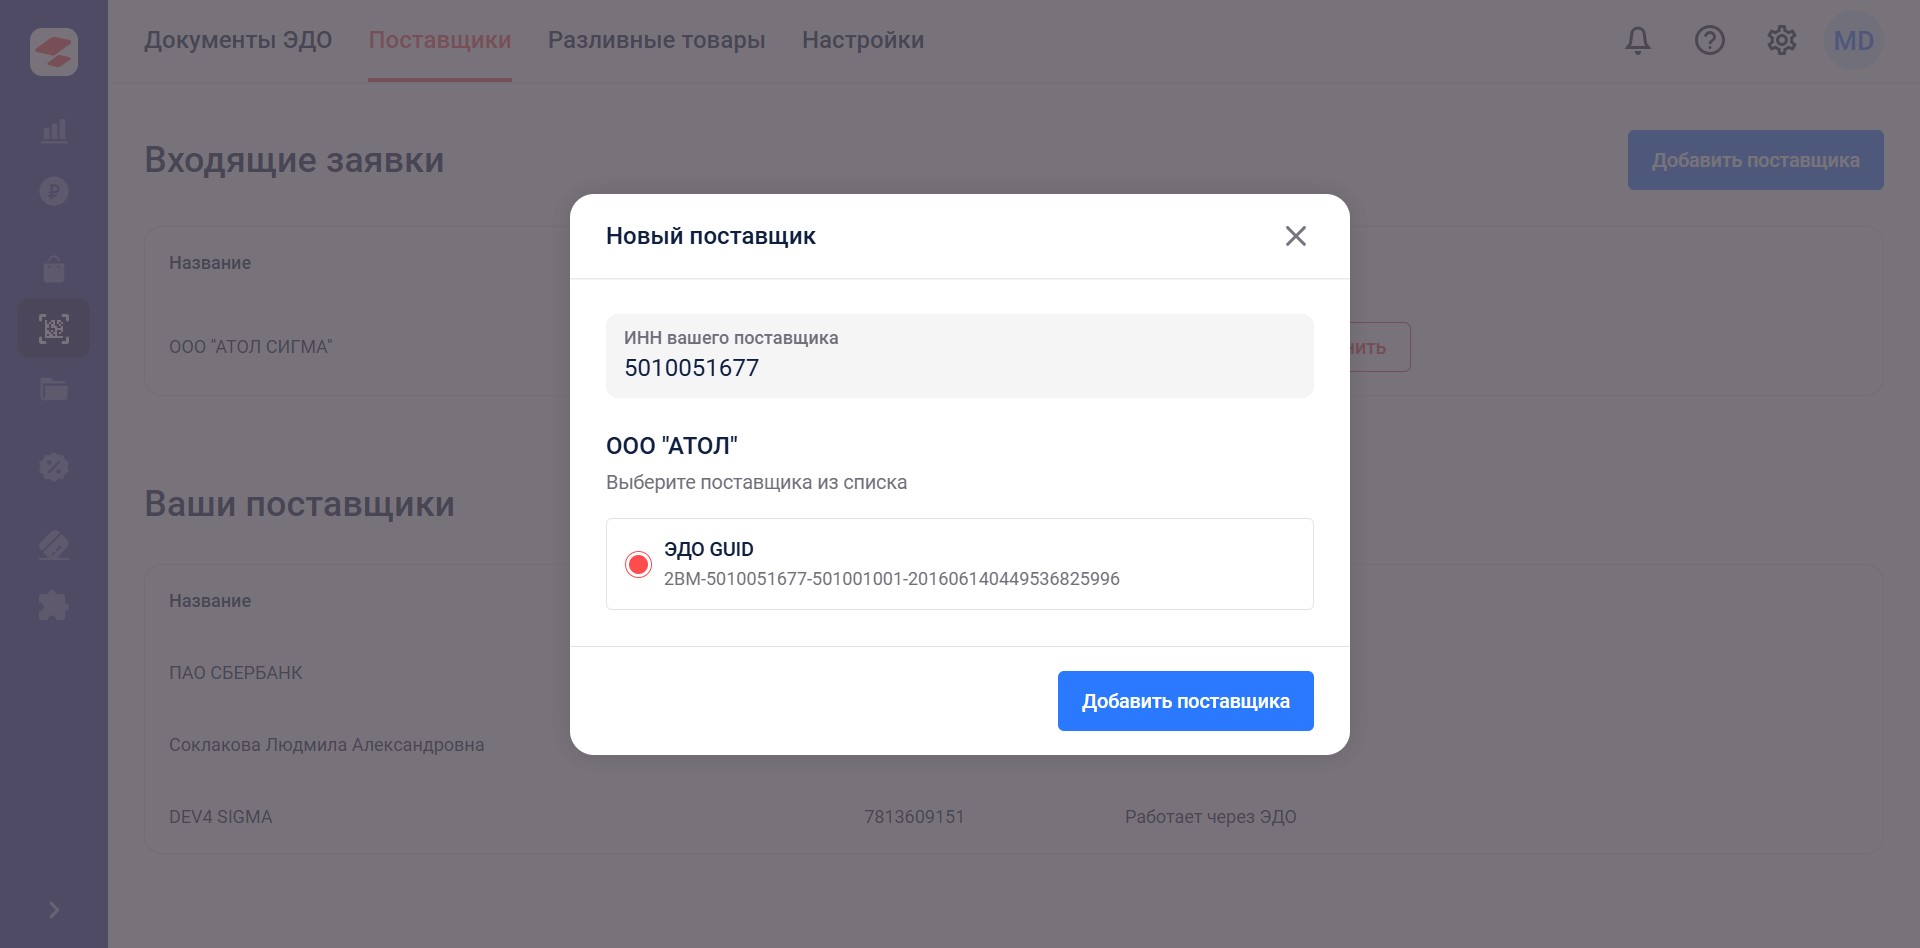Select the QR code scan sidebar icon

pyautogui.click(x=54, y=328)
